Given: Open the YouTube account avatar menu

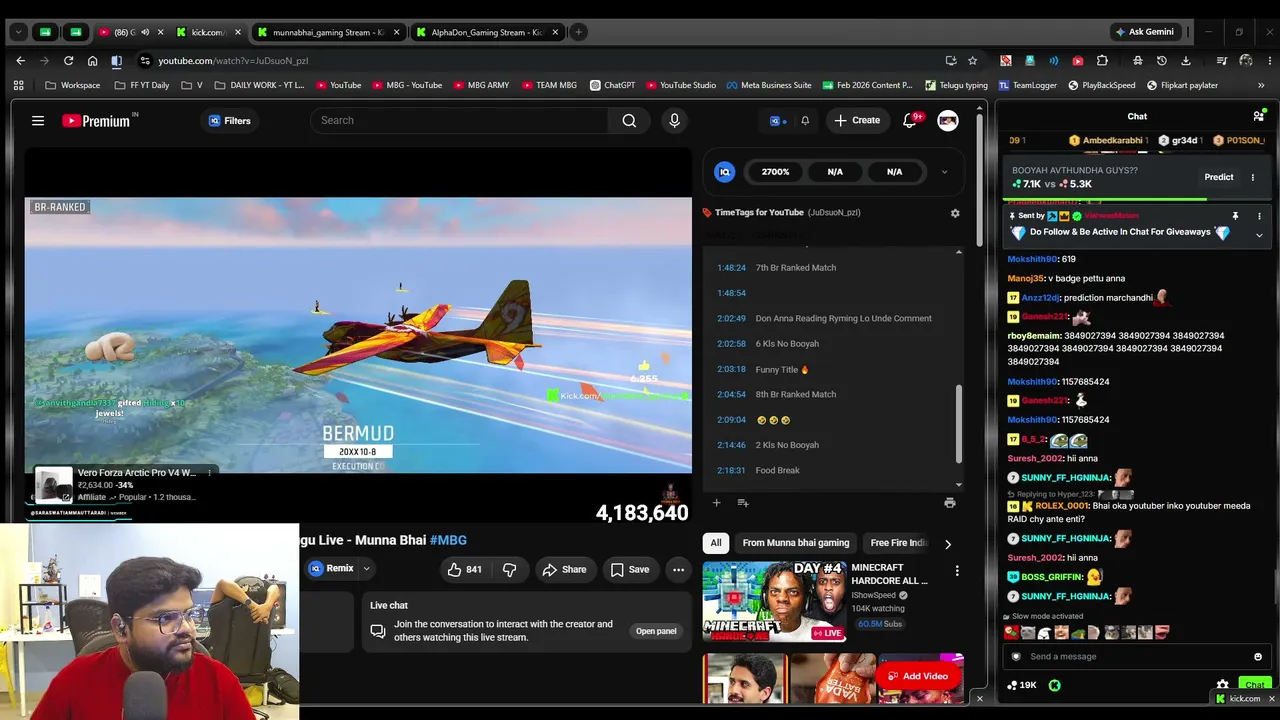Looking at the screenshot, I should [x=948, y=121].
